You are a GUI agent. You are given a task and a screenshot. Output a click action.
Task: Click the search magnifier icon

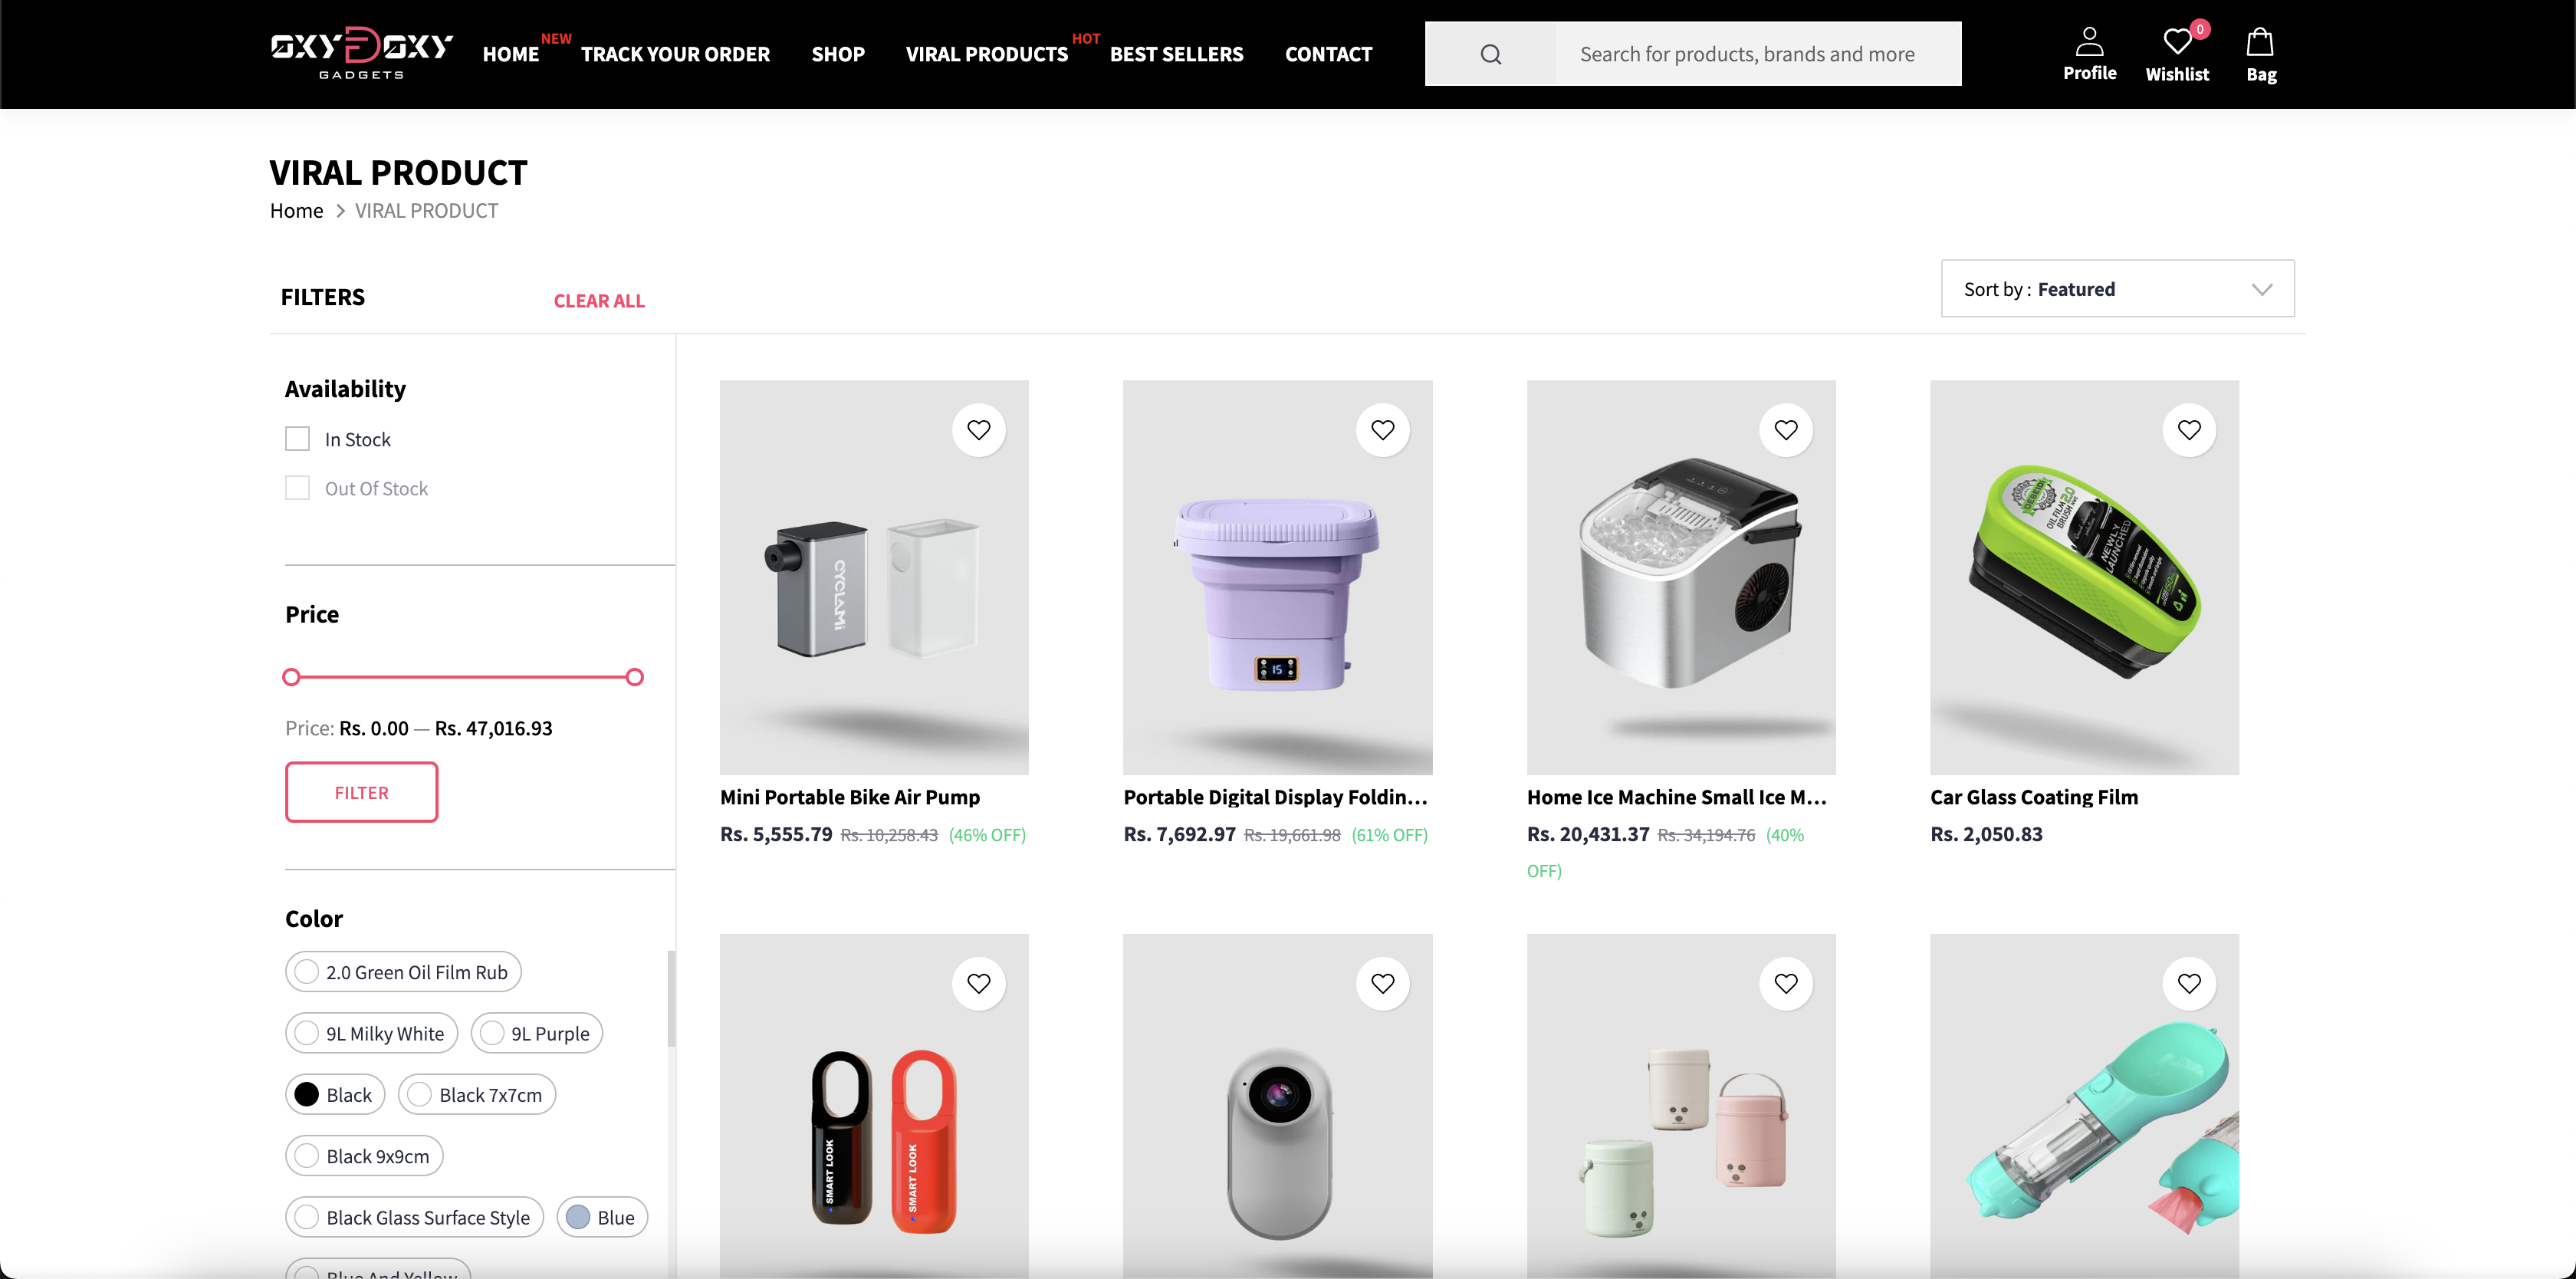click(x=1490, y=54)
